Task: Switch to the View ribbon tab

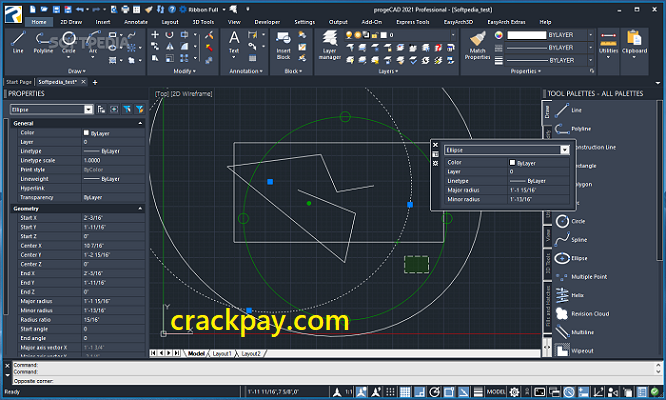Action: 234,22
